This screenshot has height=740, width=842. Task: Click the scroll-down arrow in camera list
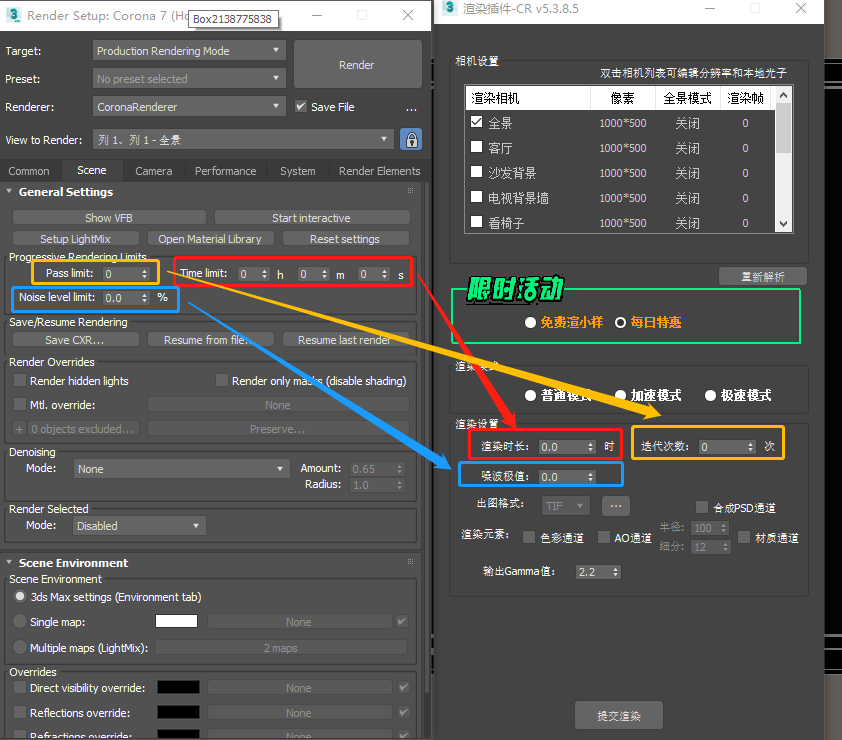point(783,225)
